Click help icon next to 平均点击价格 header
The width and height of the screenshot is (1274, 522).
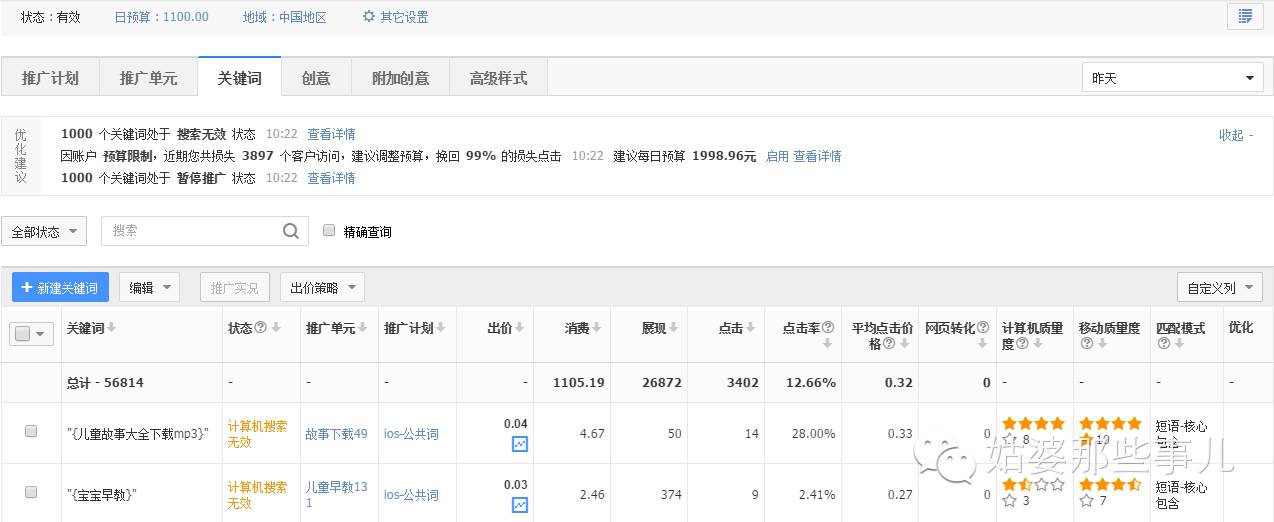click(888, 344)
